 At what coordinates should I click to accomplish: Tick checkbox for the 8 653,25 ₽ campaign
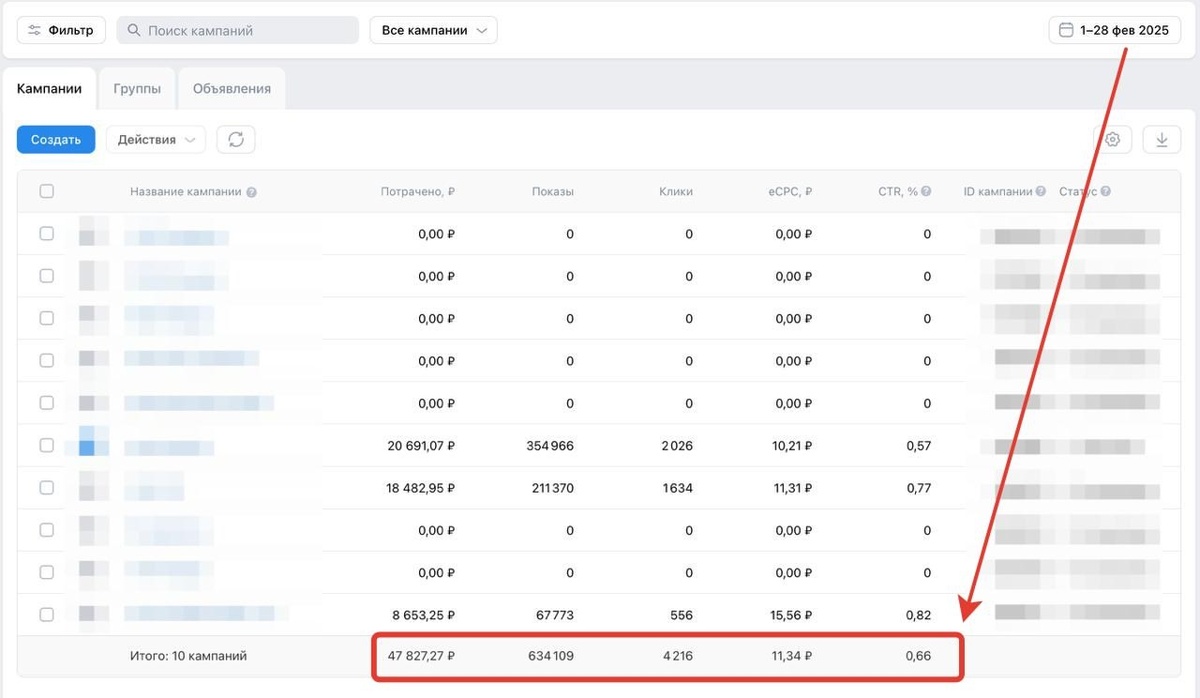click(x=47, y=614)
